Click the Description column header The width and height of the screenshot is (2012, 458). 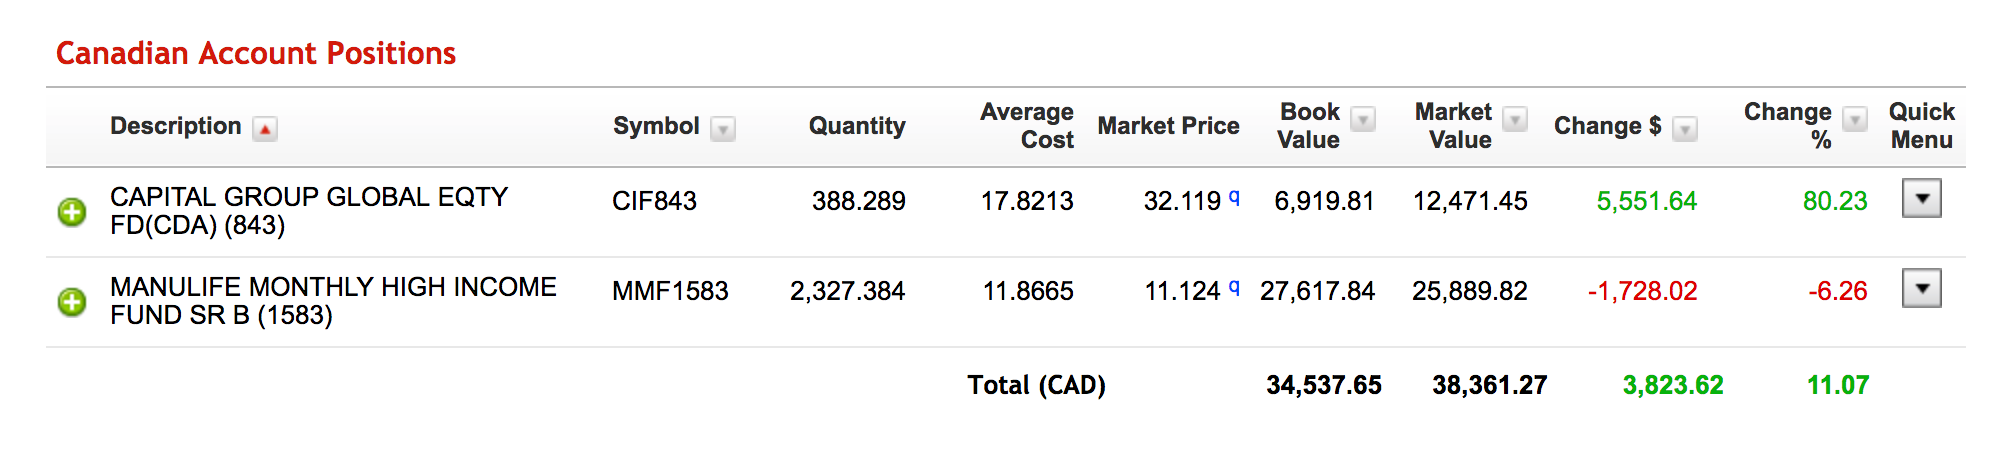point(176,126)
